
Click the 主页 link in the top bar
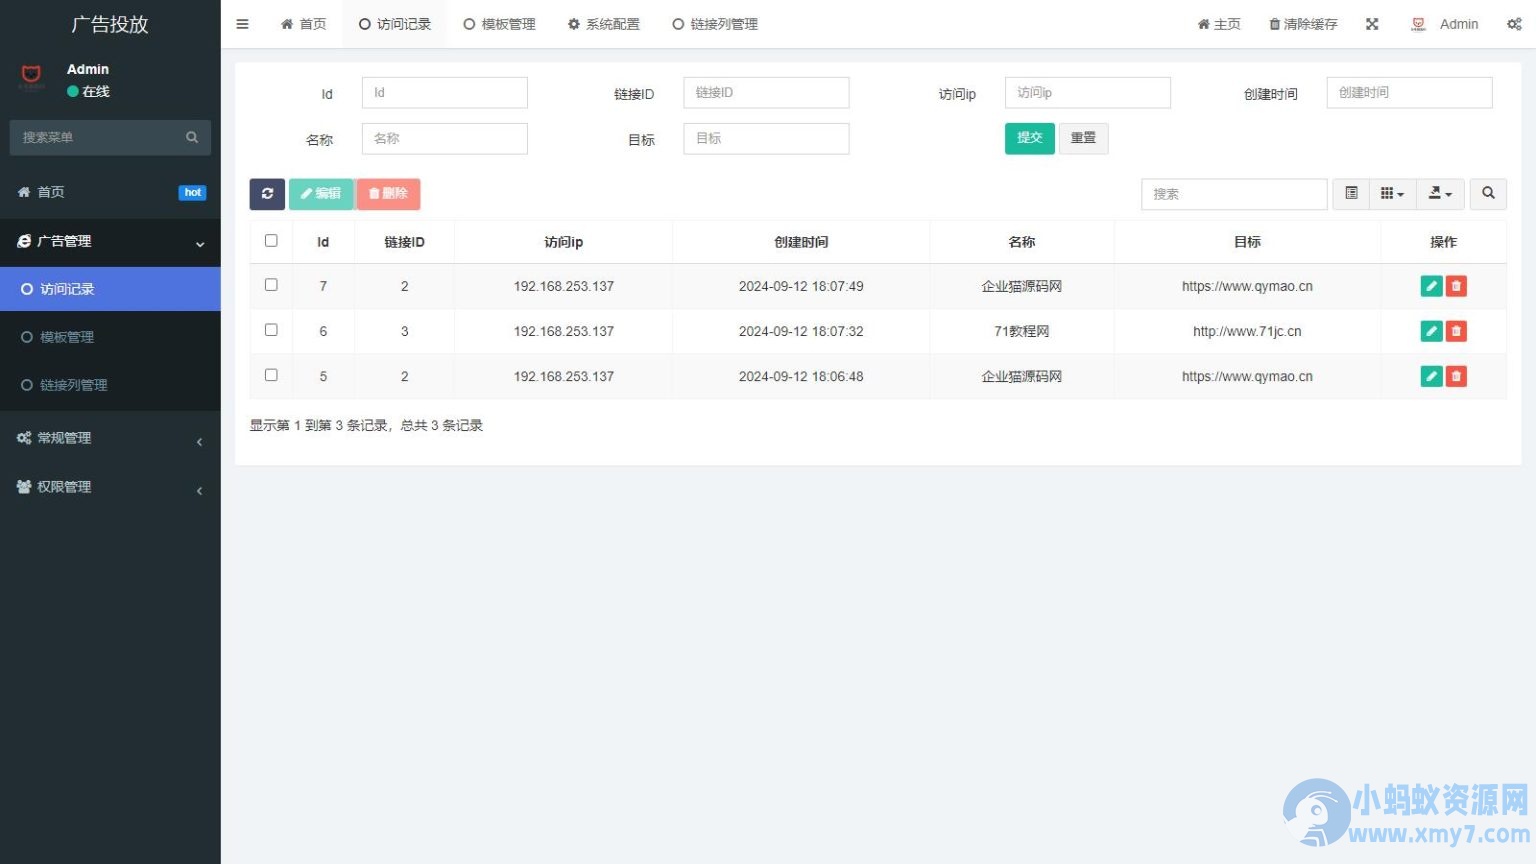tap(1219, 24)
